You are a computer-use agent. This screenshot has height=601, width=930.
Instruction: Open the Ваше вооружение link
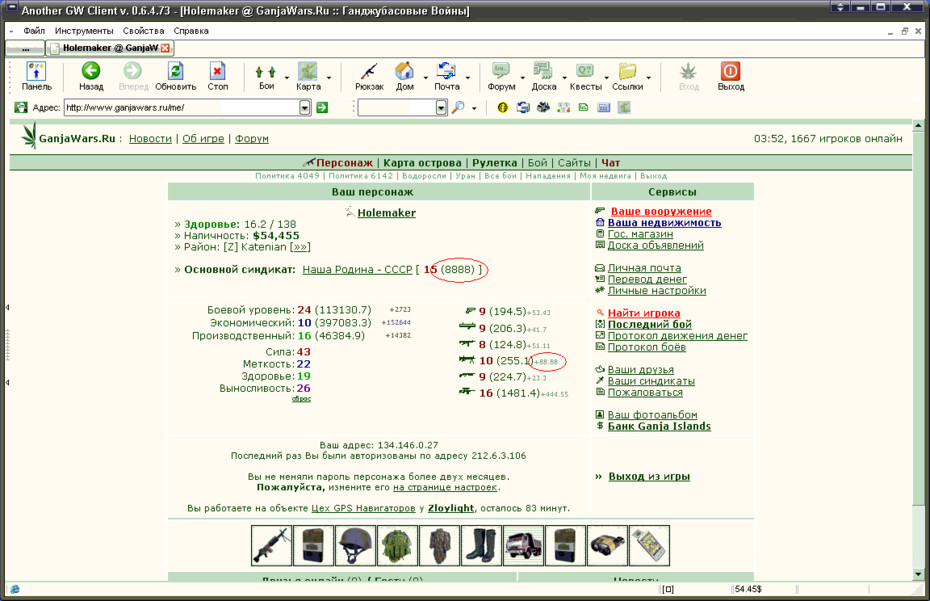(x=661, y=211)
